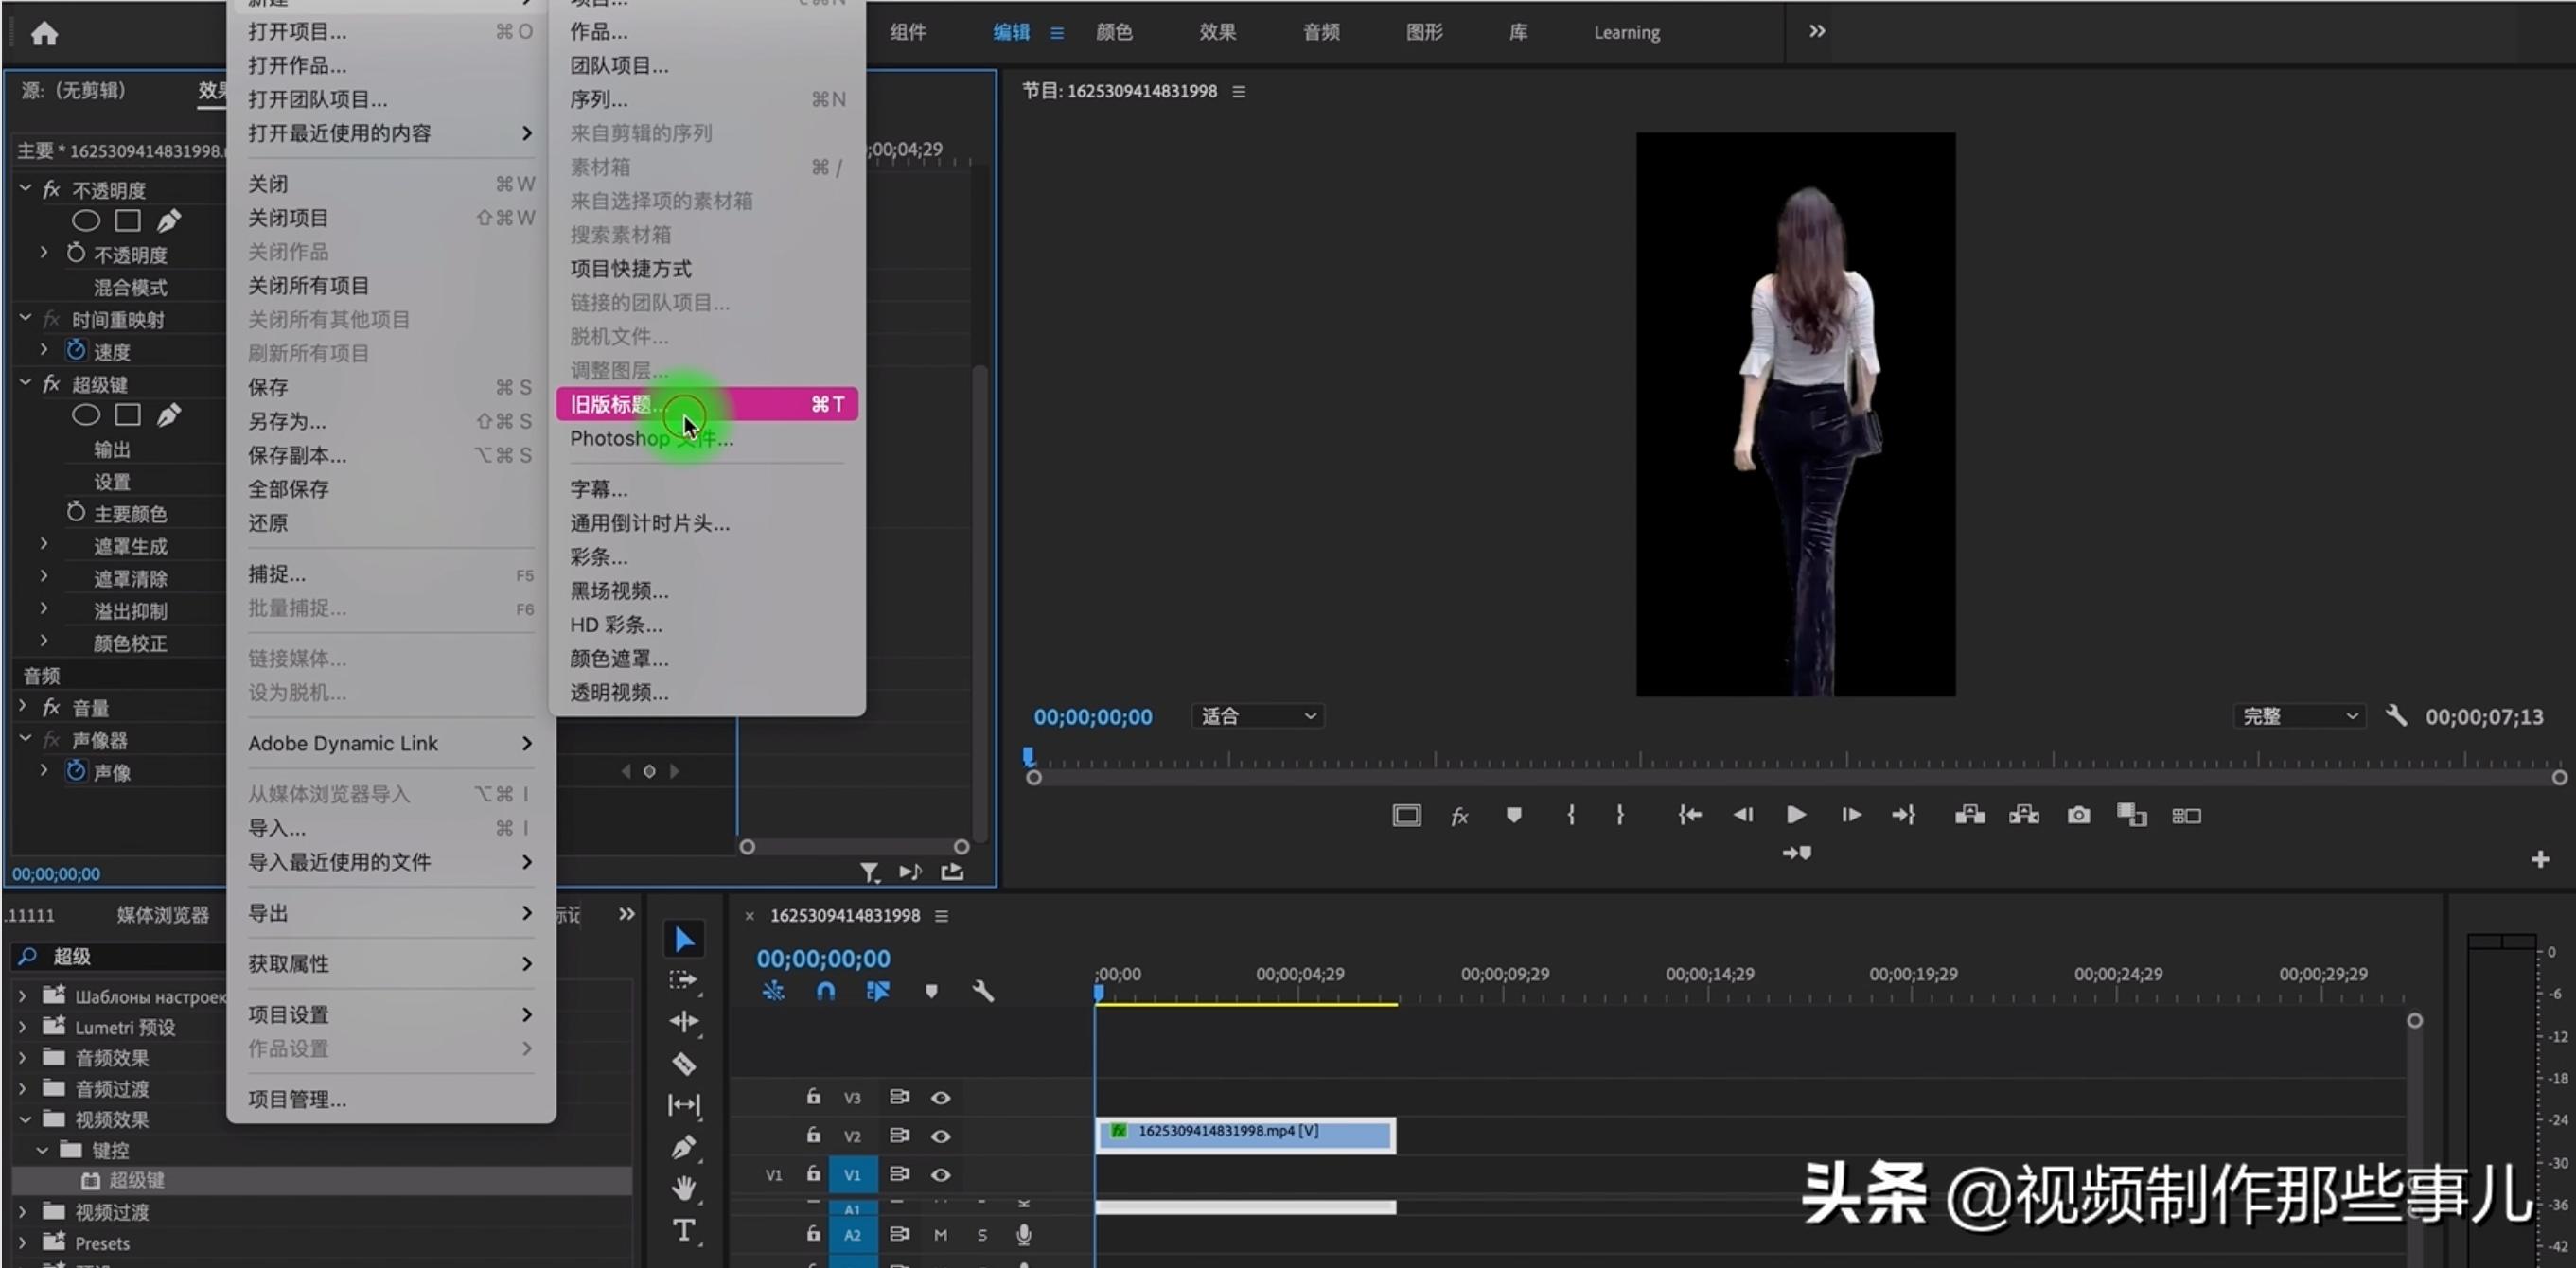This screenshot has width=2576, height=1268.
Task: Open timeline display settings with the wrench icon
Action: (x=984, y=991)
